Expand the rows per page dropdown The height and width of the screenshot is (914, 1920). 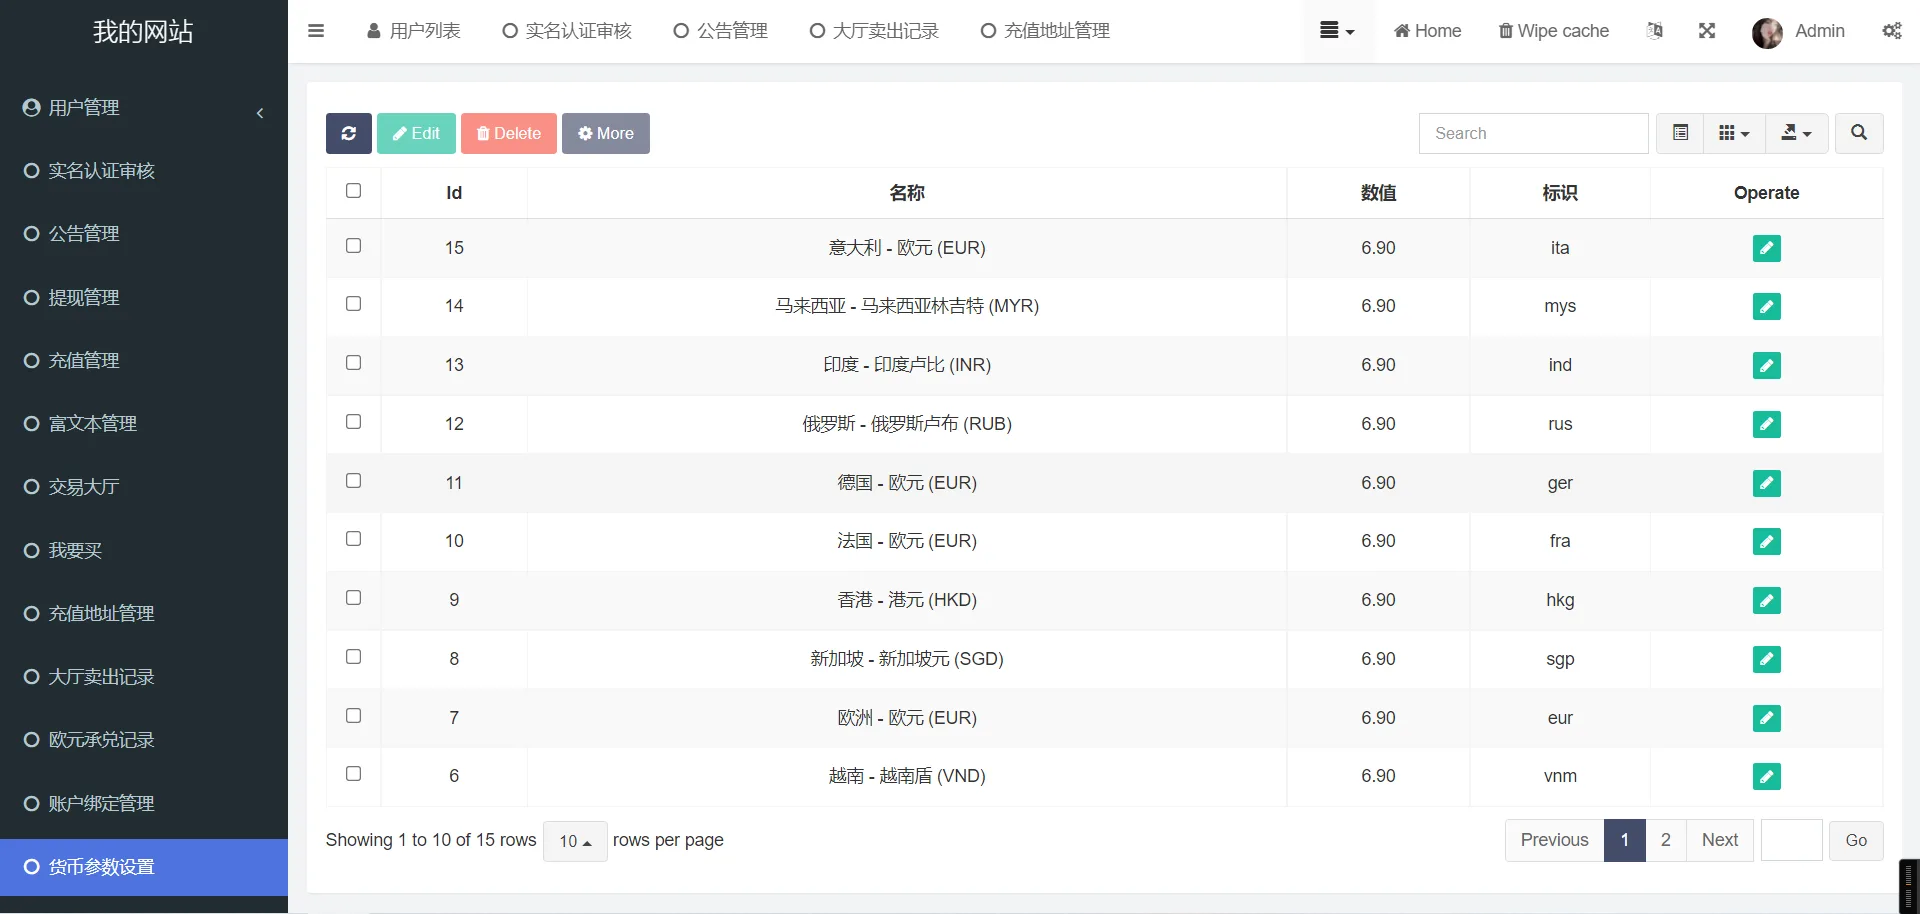[x=575, y=841]
